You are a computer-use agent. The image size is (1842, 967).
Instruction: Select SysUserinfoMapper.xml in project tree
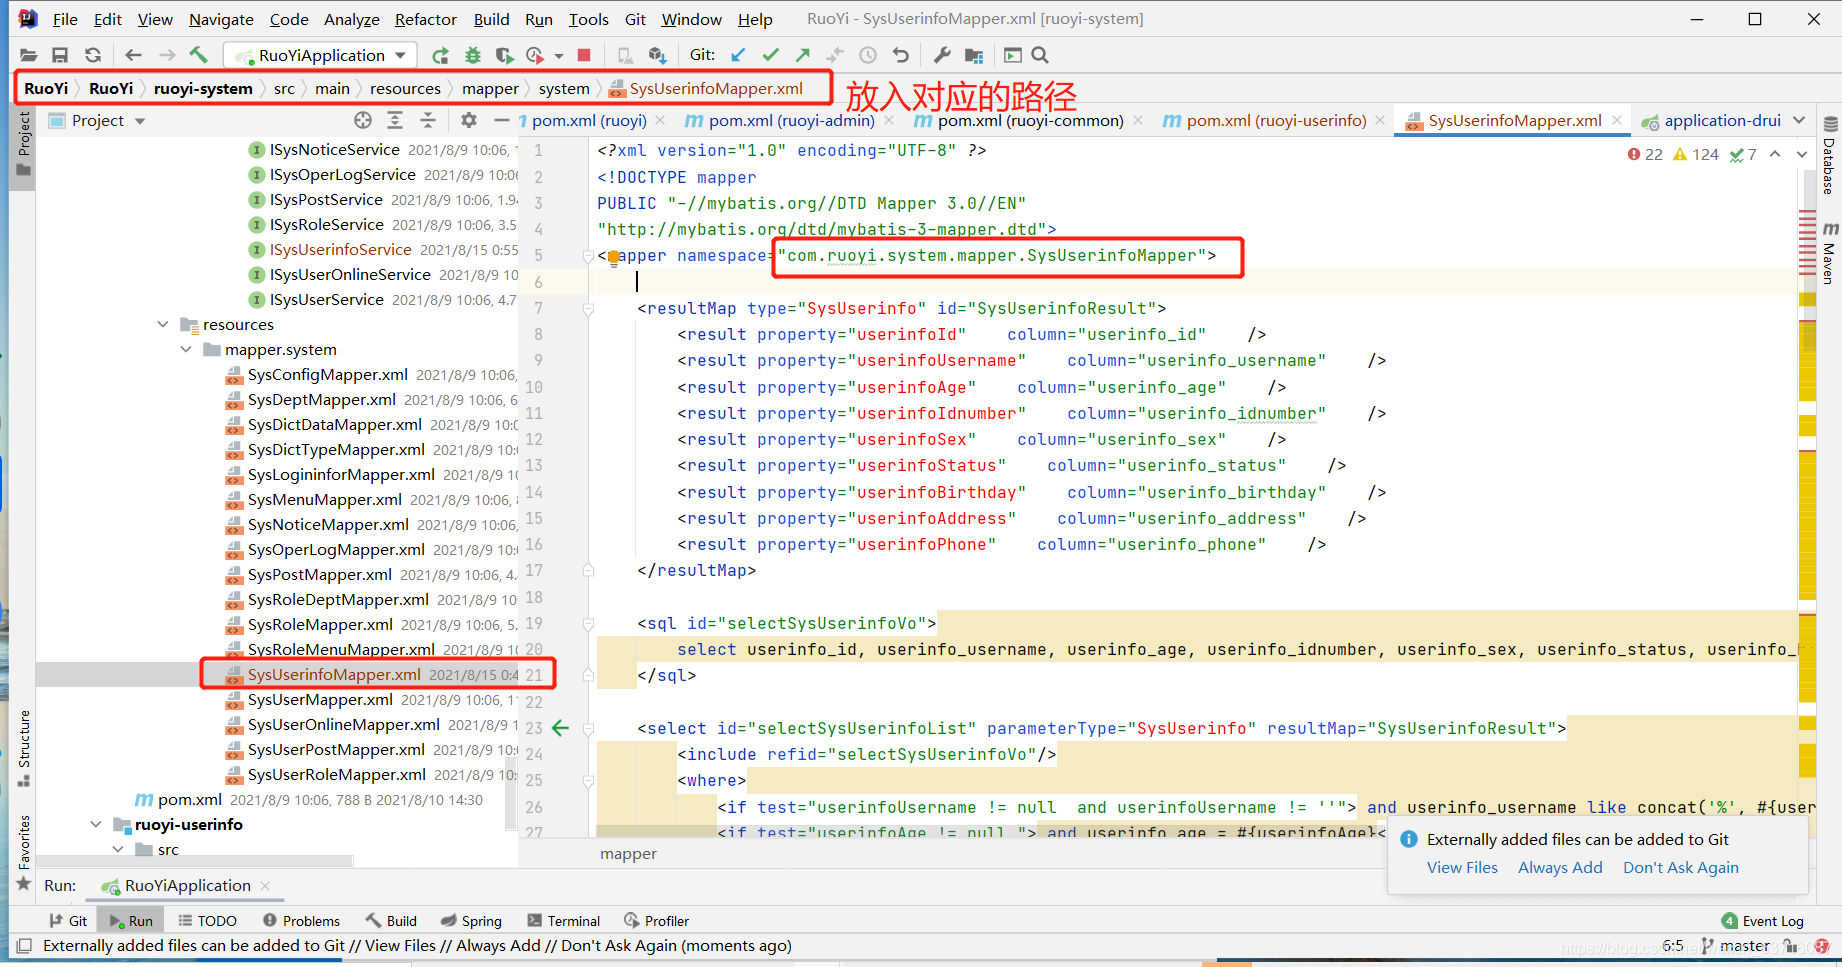[334, 674]
